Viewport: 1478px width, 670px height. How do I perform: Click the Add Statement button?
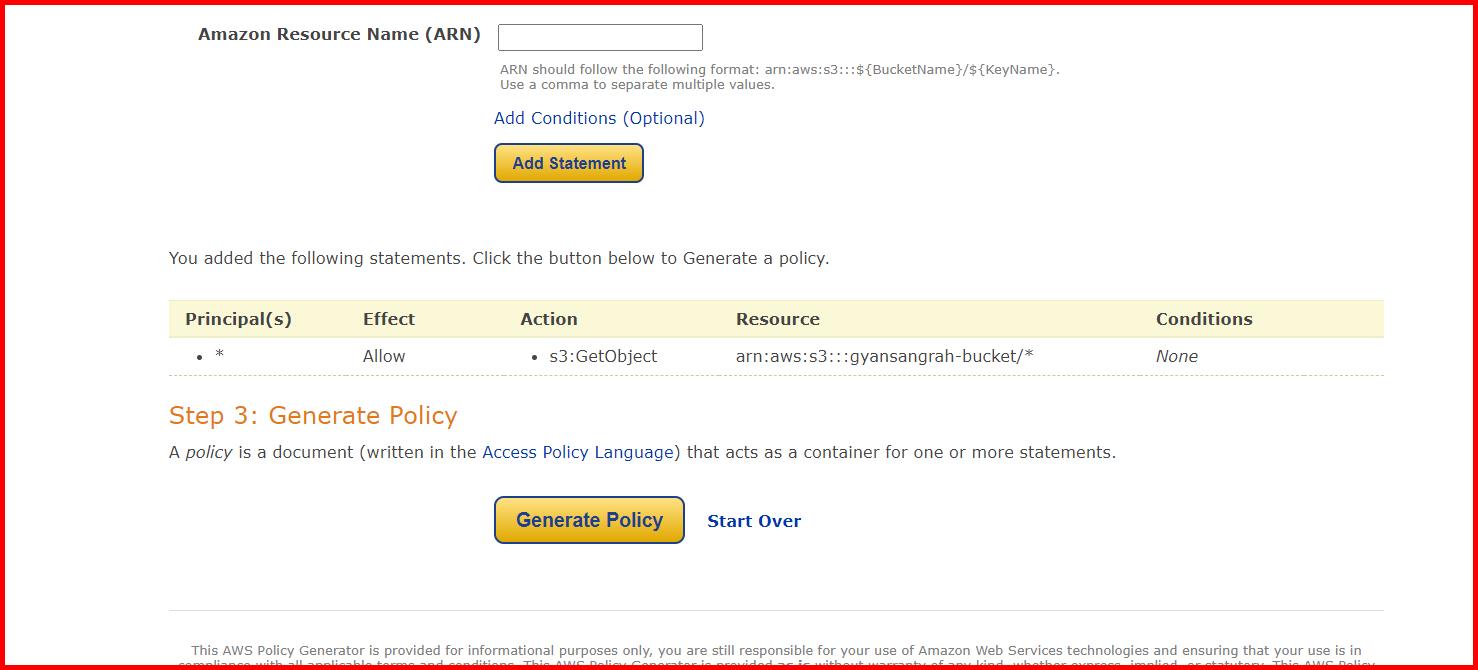point(568,162)
